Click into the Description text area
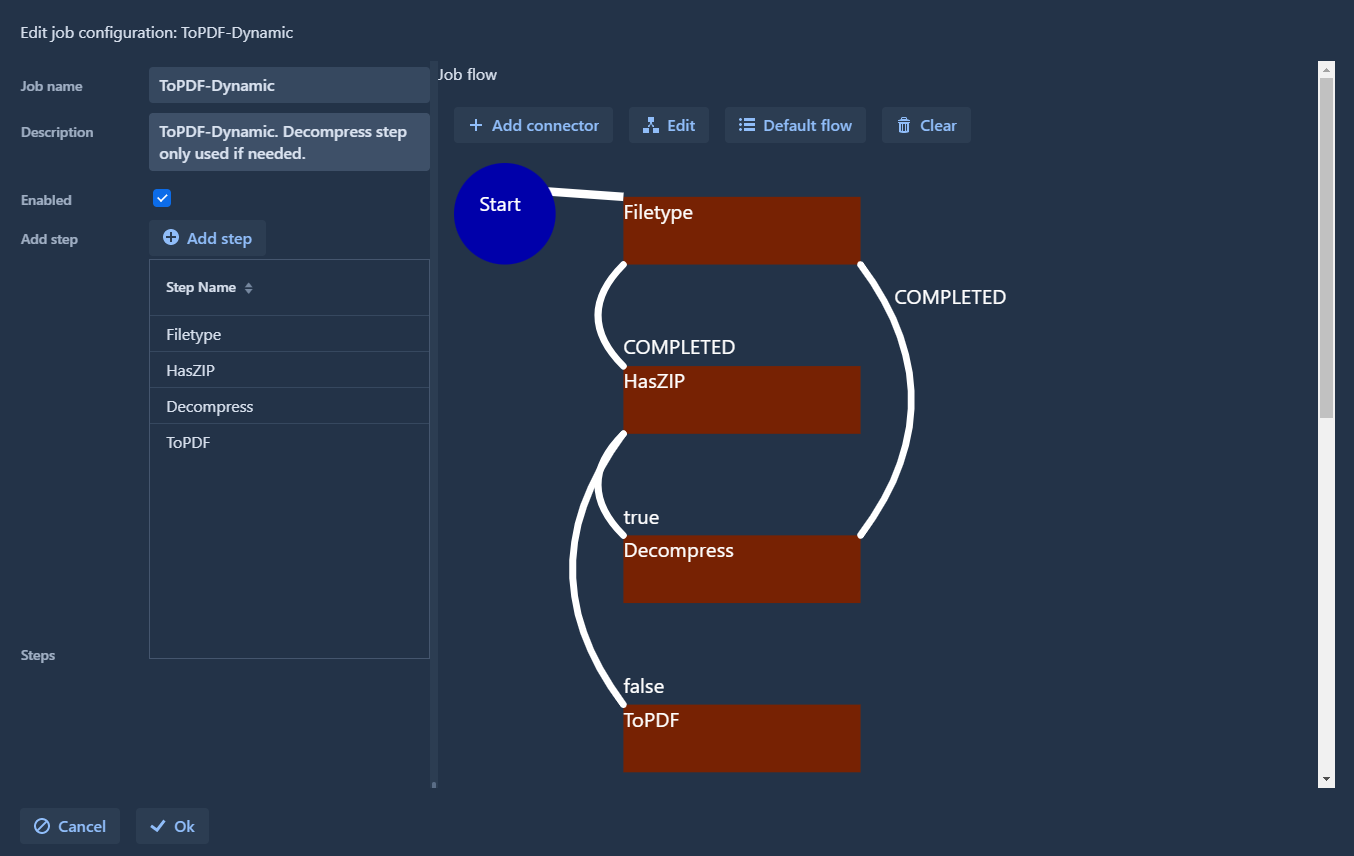The height and width of the screenshot is (856, 1354). click(289, 142)
